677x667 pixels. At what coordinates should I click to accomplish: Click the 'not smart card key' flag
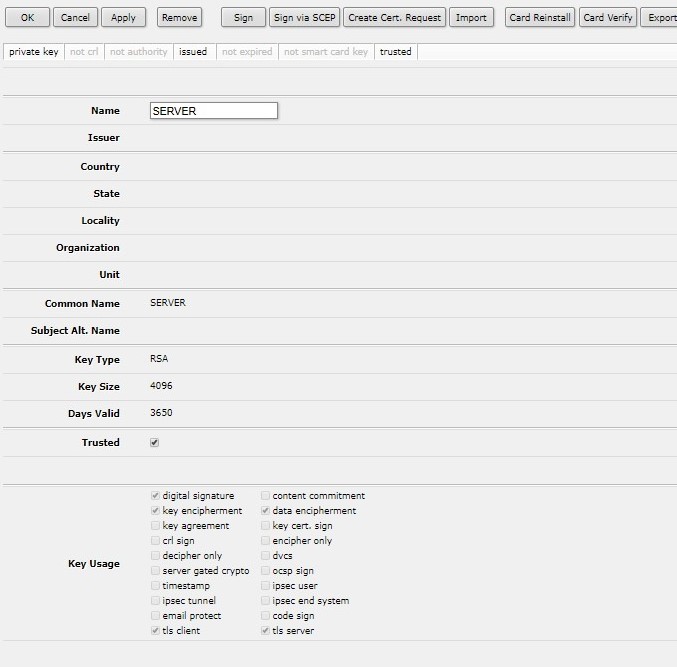point(326,52)
